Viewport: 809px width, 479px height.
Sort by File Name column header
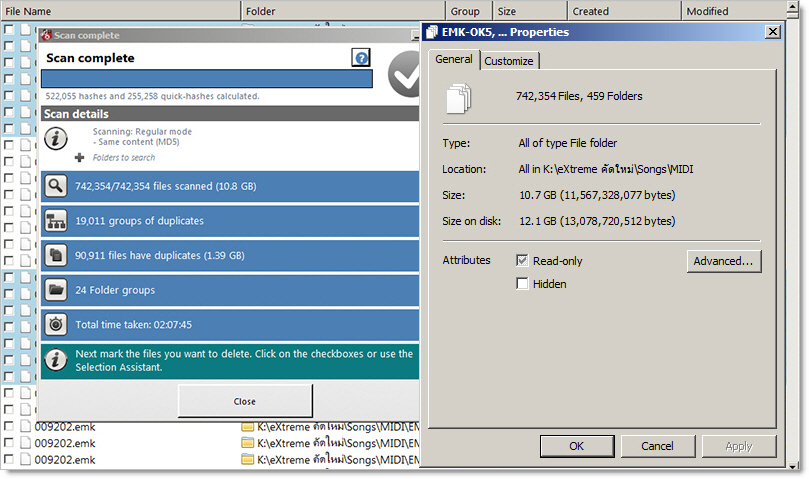click(121, 11)
